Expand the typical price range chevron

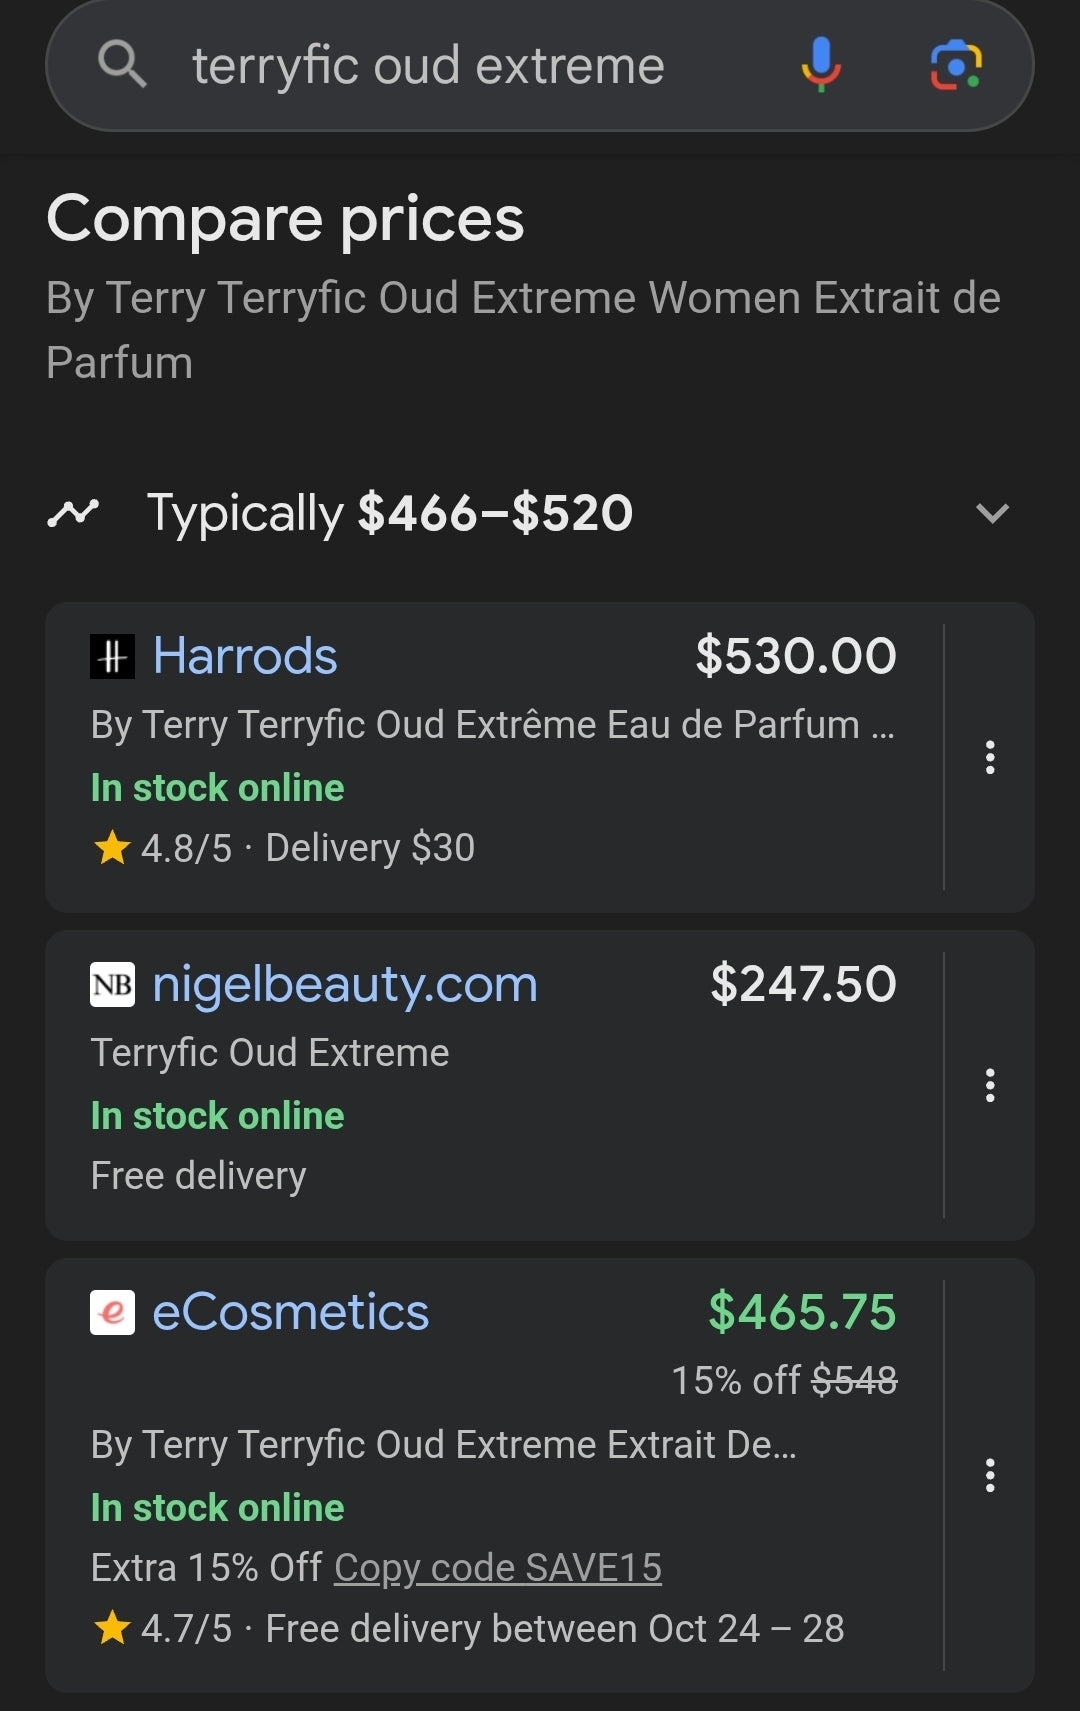pos(992,514)
